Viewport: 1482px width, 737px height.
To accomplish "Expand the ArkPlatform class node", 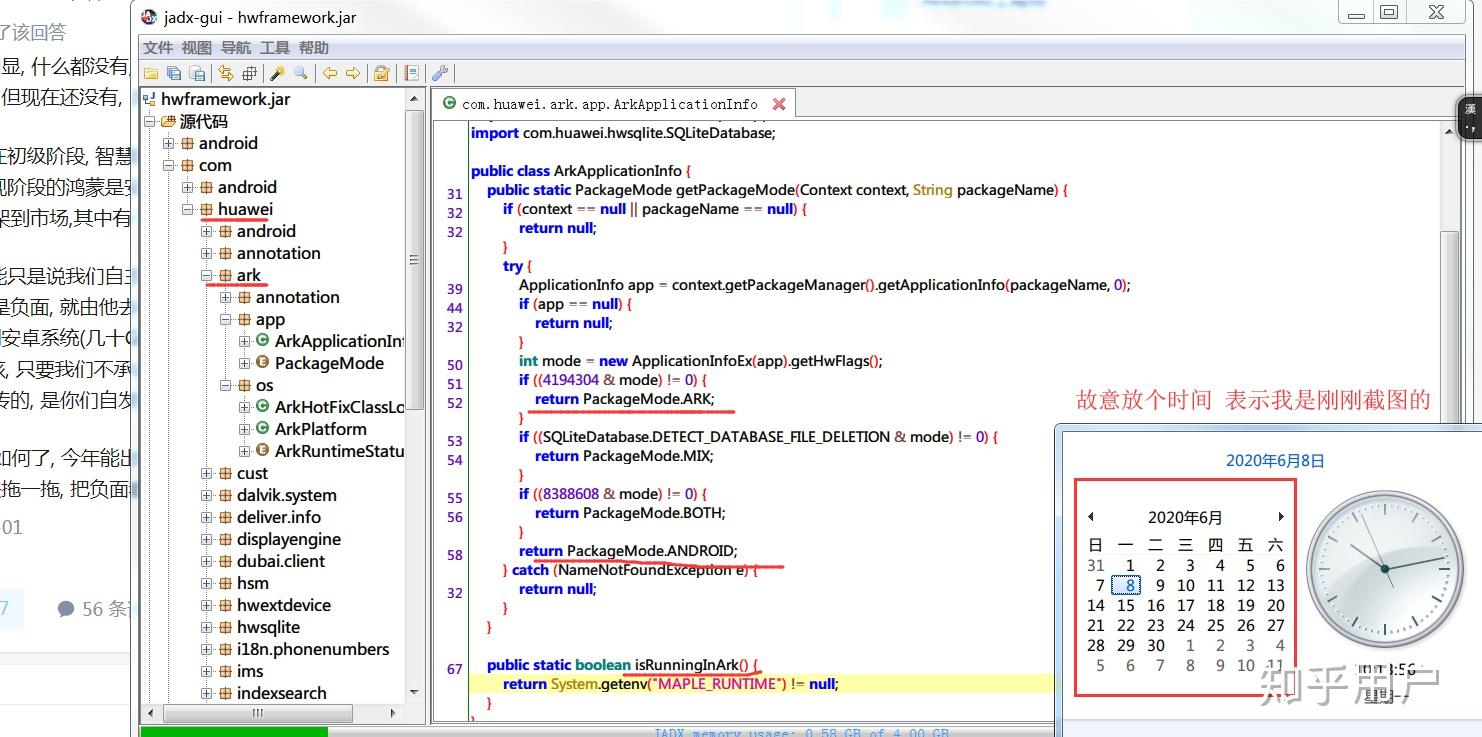I will tap(244, 429).
